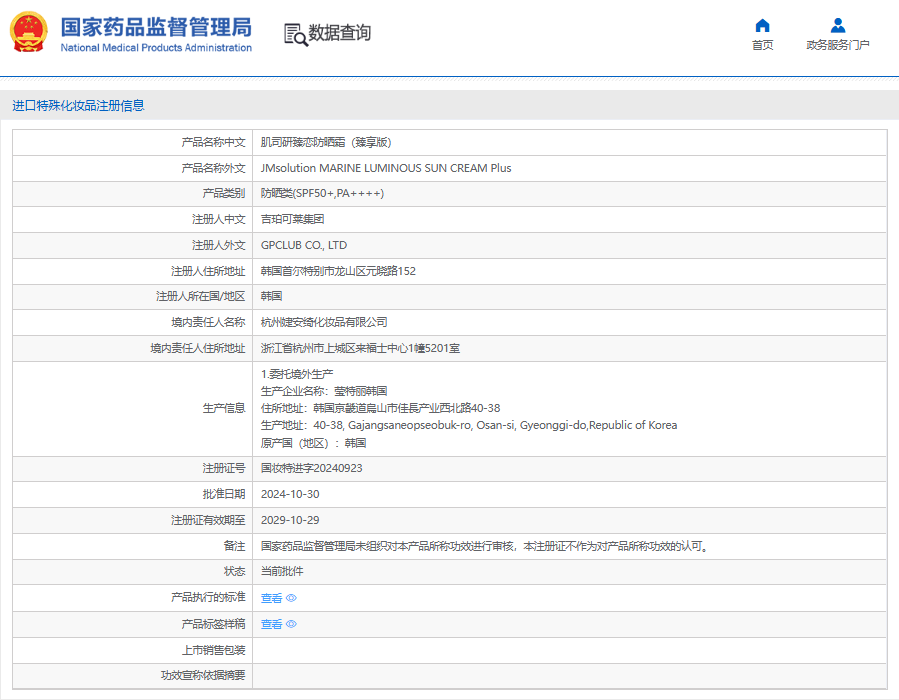Click the registration number 国妆特进字20240923
899x700 pixels.
(311, 468)
